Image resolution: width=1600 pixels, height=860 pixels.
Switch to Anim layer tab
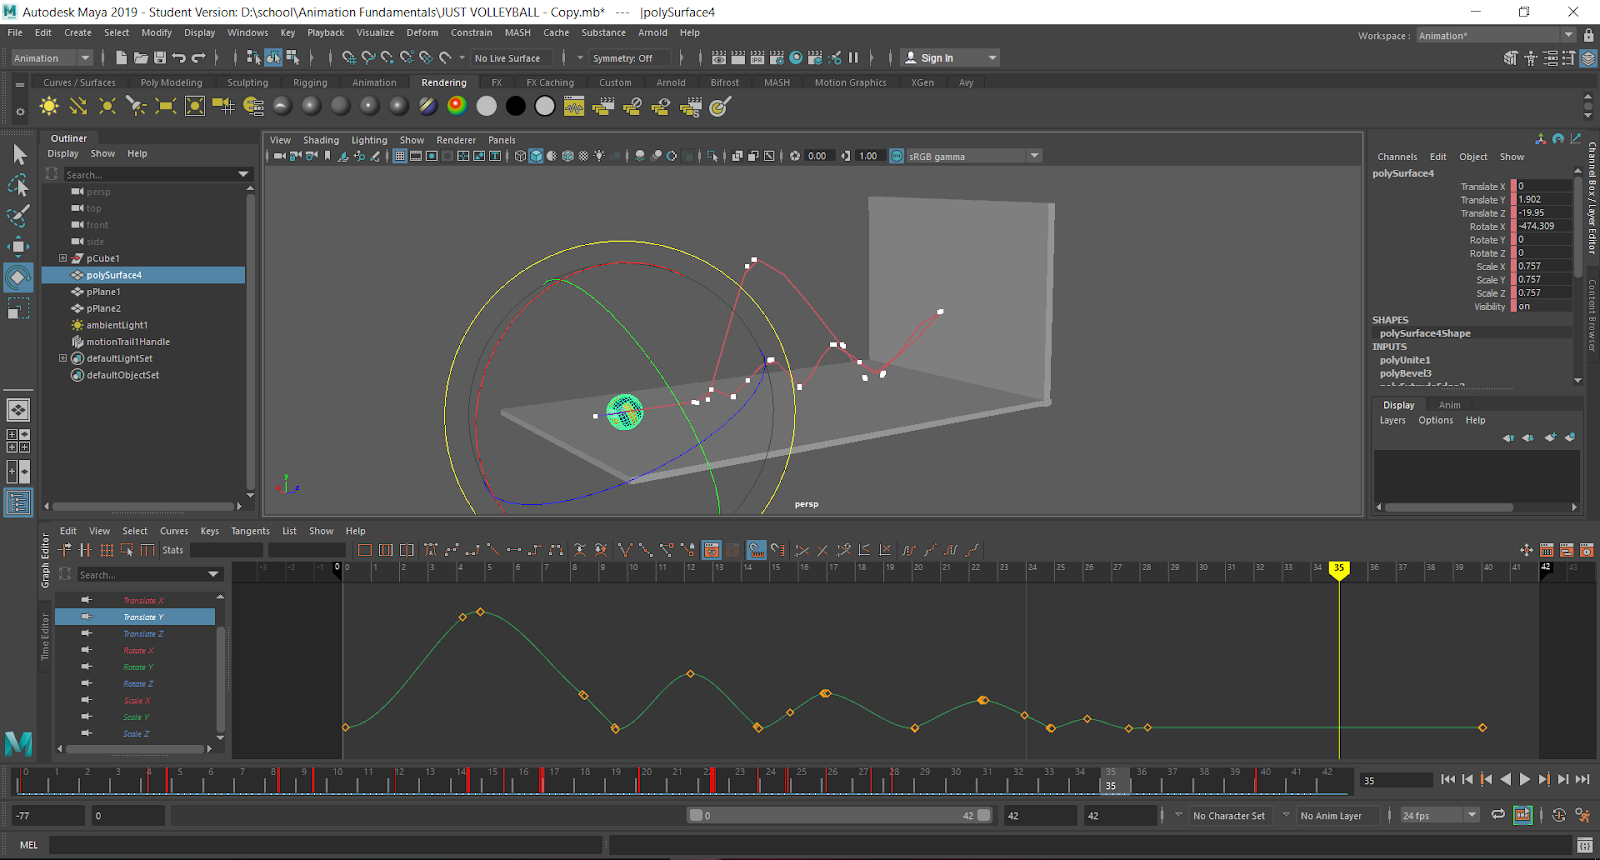[x=1449, y=405]
